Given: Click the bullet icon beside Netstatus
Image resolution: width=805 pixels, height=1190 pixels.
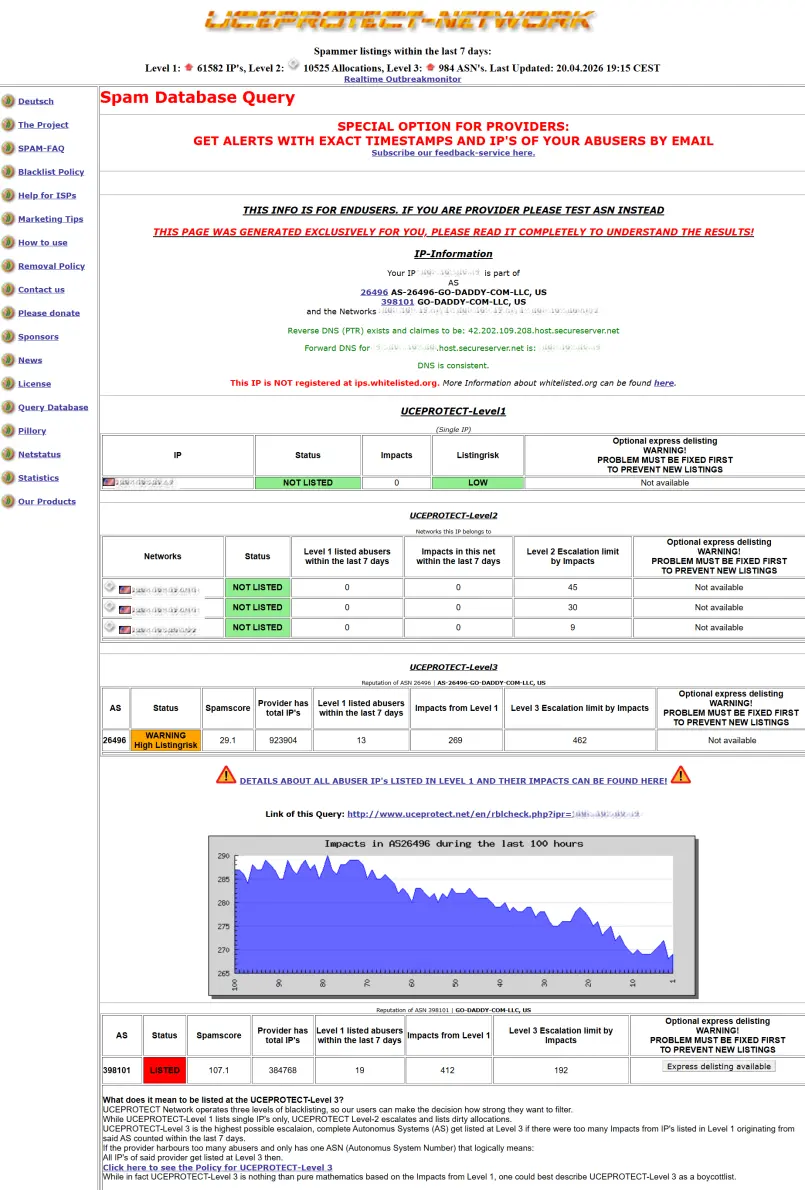Looking at the screenshot, I should (x=8, y=454).
